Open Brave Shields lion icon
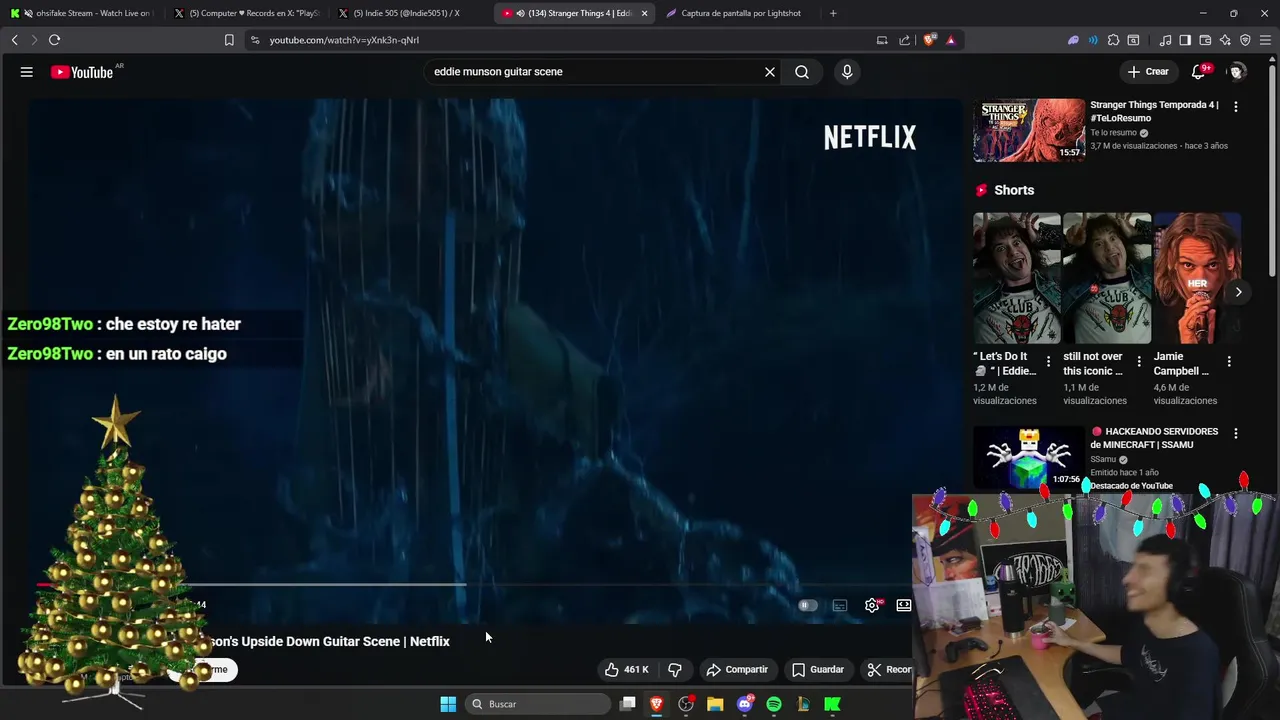Image resolution: width=1280 pixels, height=720 pixels. [930, 40]
